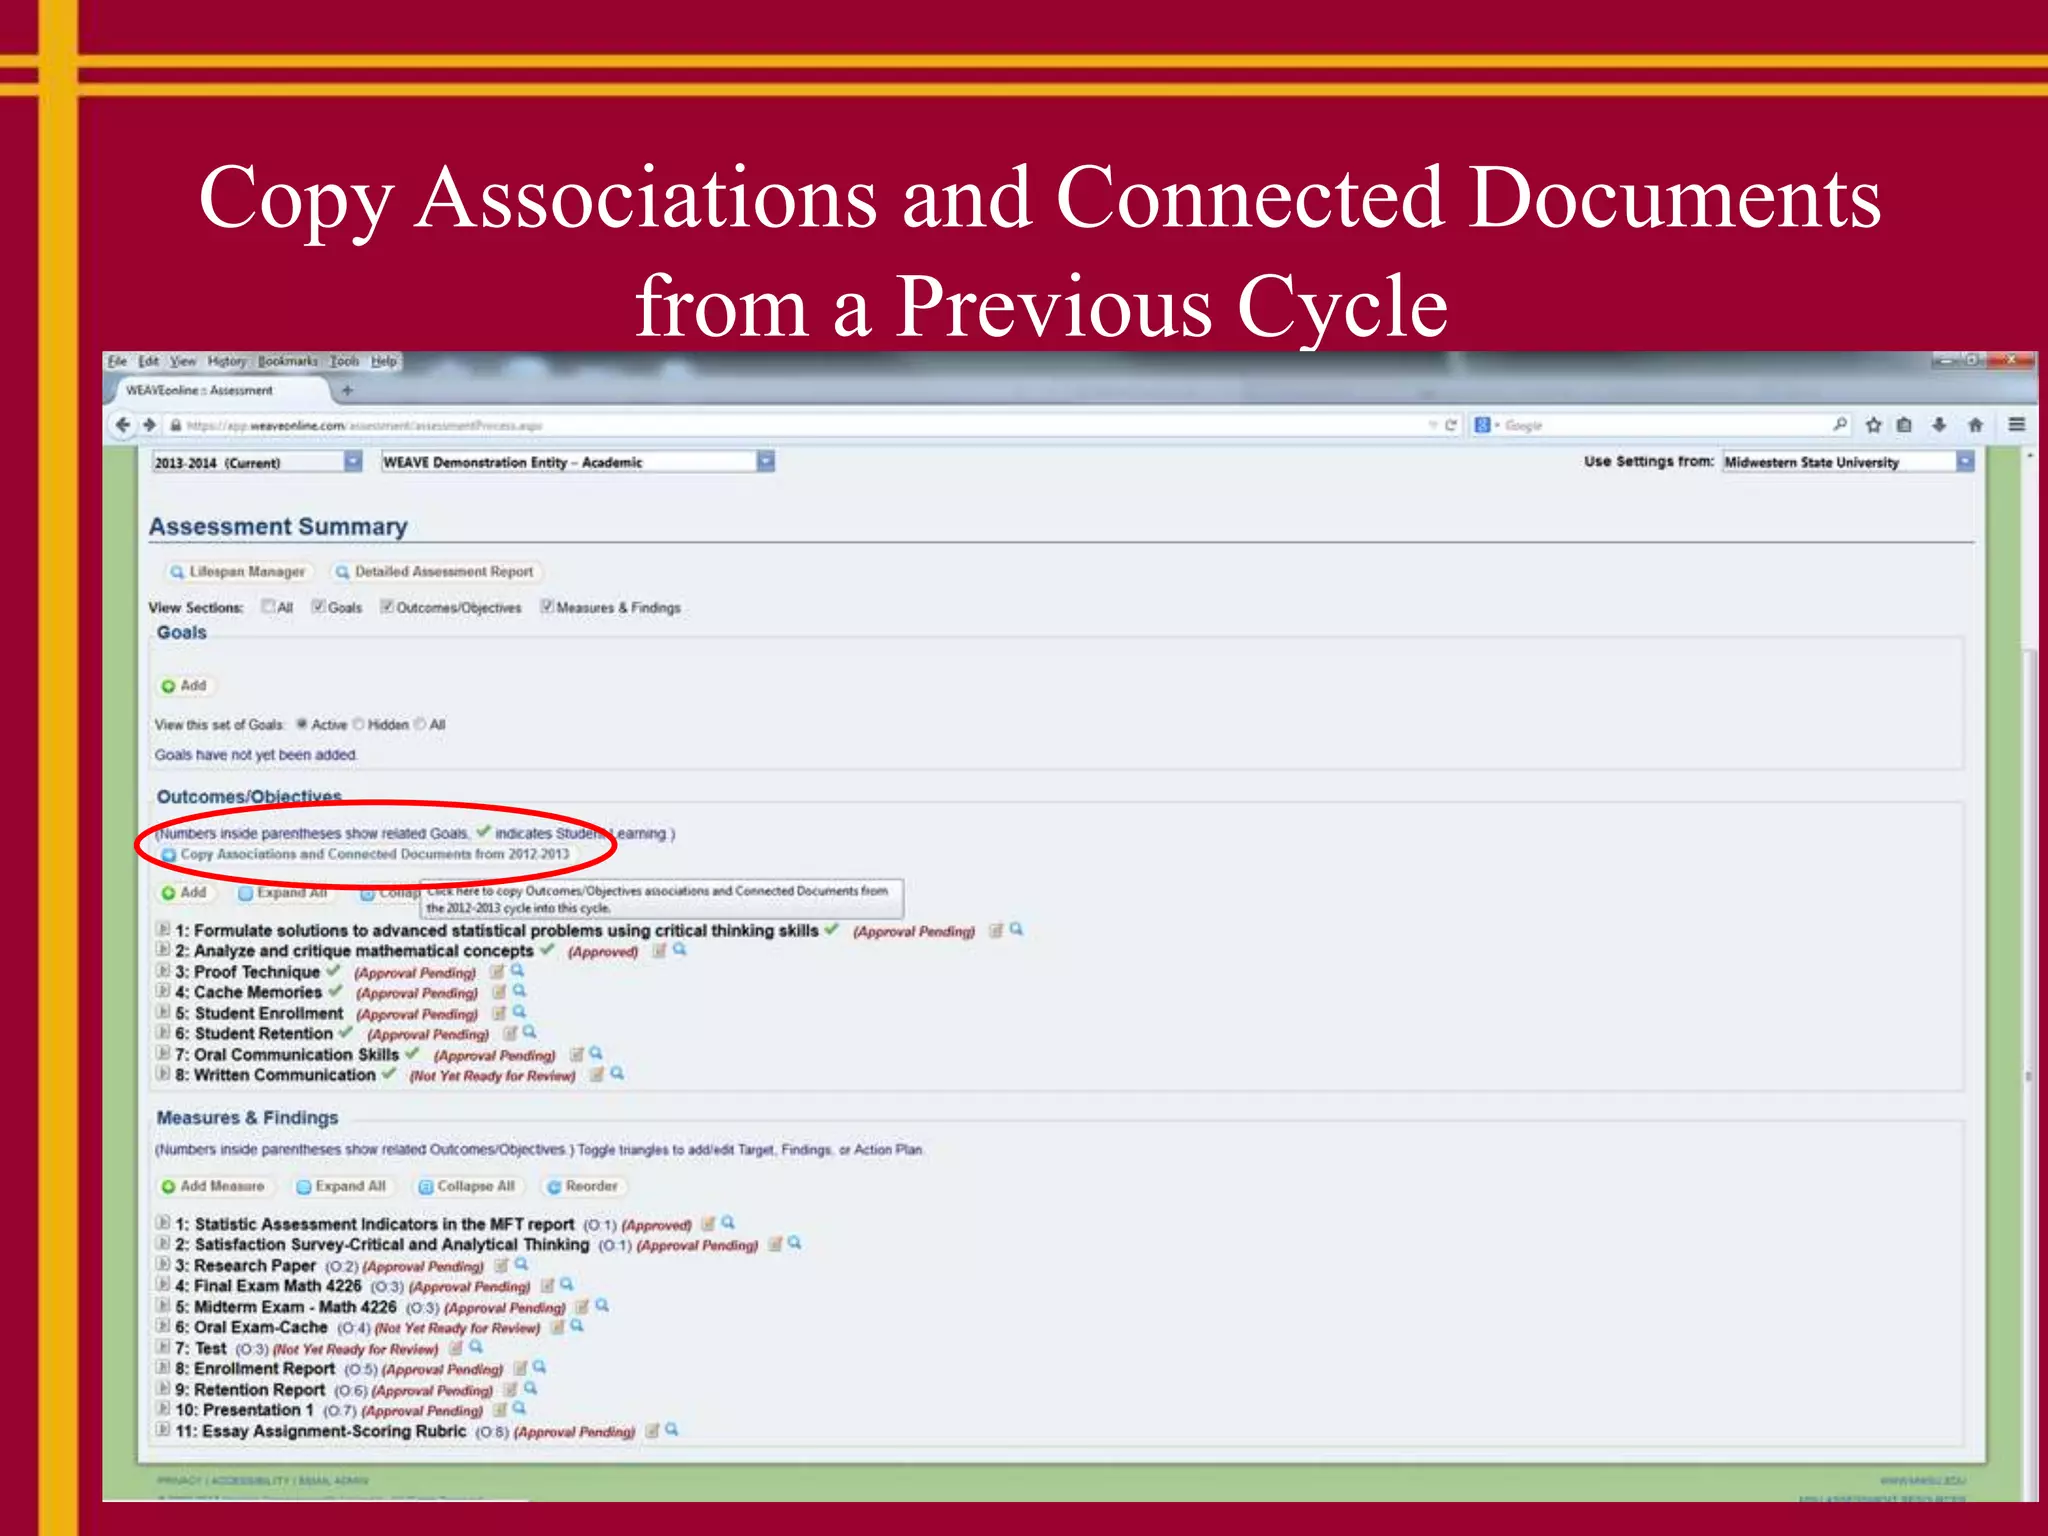Viewport: 2048px width, 1536px height.
Task: Expand outcome 8 Written Communication row
Action: coord(163,1074)
